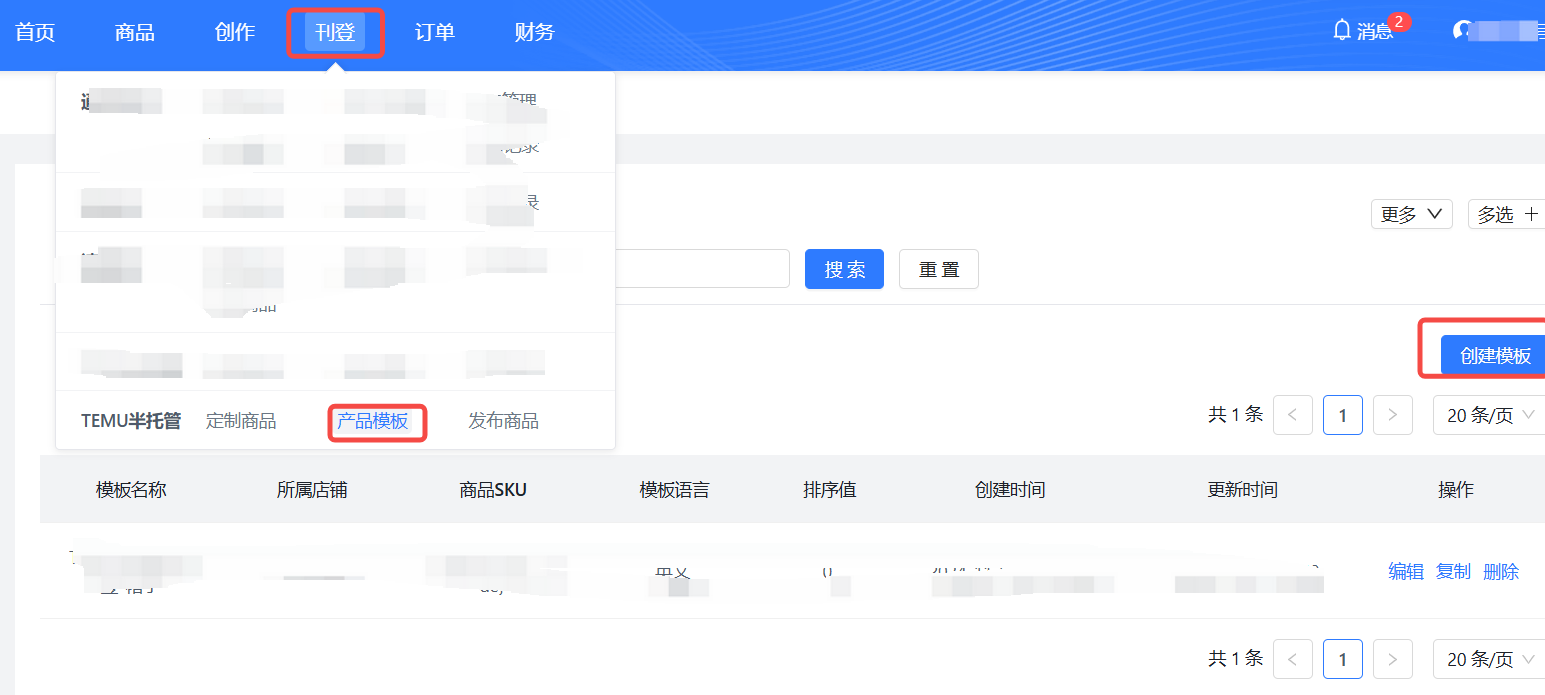Click the next-page arrow in bottom pagination
The image size is (1545, 695).
click(x=1392, y=658)
